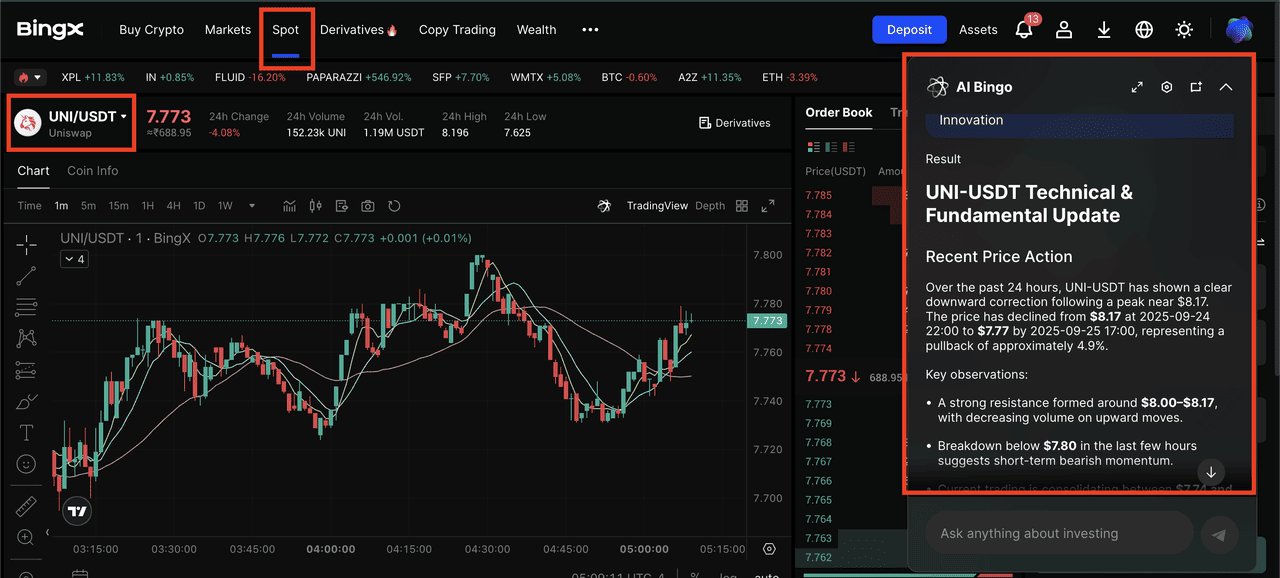Open the app download icon
This screenshot has width=1280, height=578.
pyautogui.click(x=1104, y=30)
